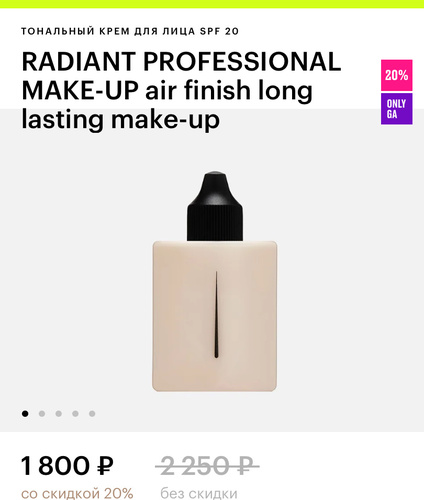Switch to the second image carousel dot
This screenshot has height=500, width=424.
coord(42,414)
